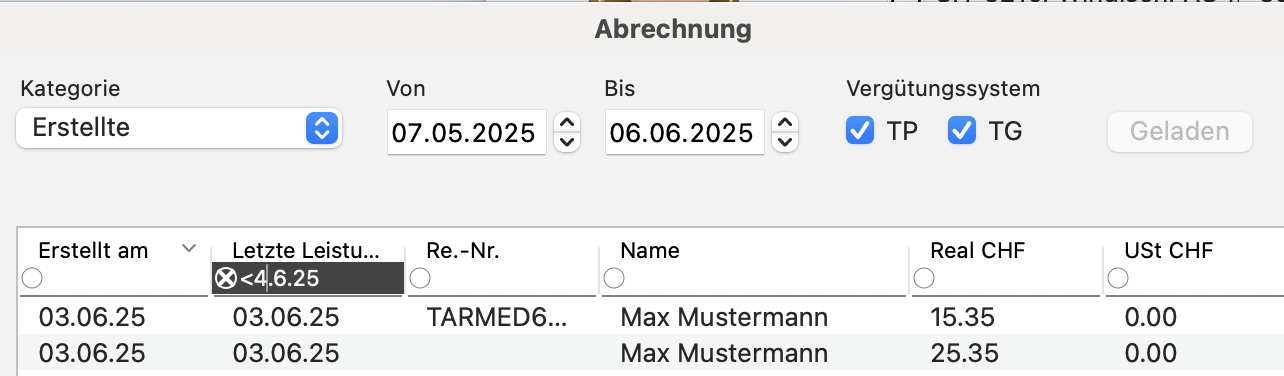Toggle sort arrow on Erstellt am column
Image resolution: width=1284 pixels, height=376 pixels.
189,250
